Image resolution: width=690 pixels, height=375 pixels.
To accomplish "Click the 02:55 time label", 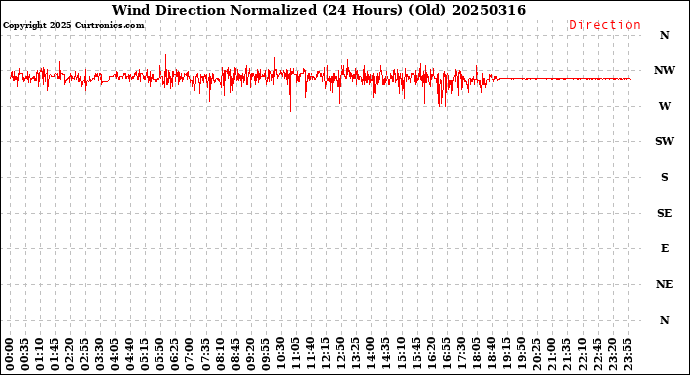I will pyautogui.click(x=85, y=354).
